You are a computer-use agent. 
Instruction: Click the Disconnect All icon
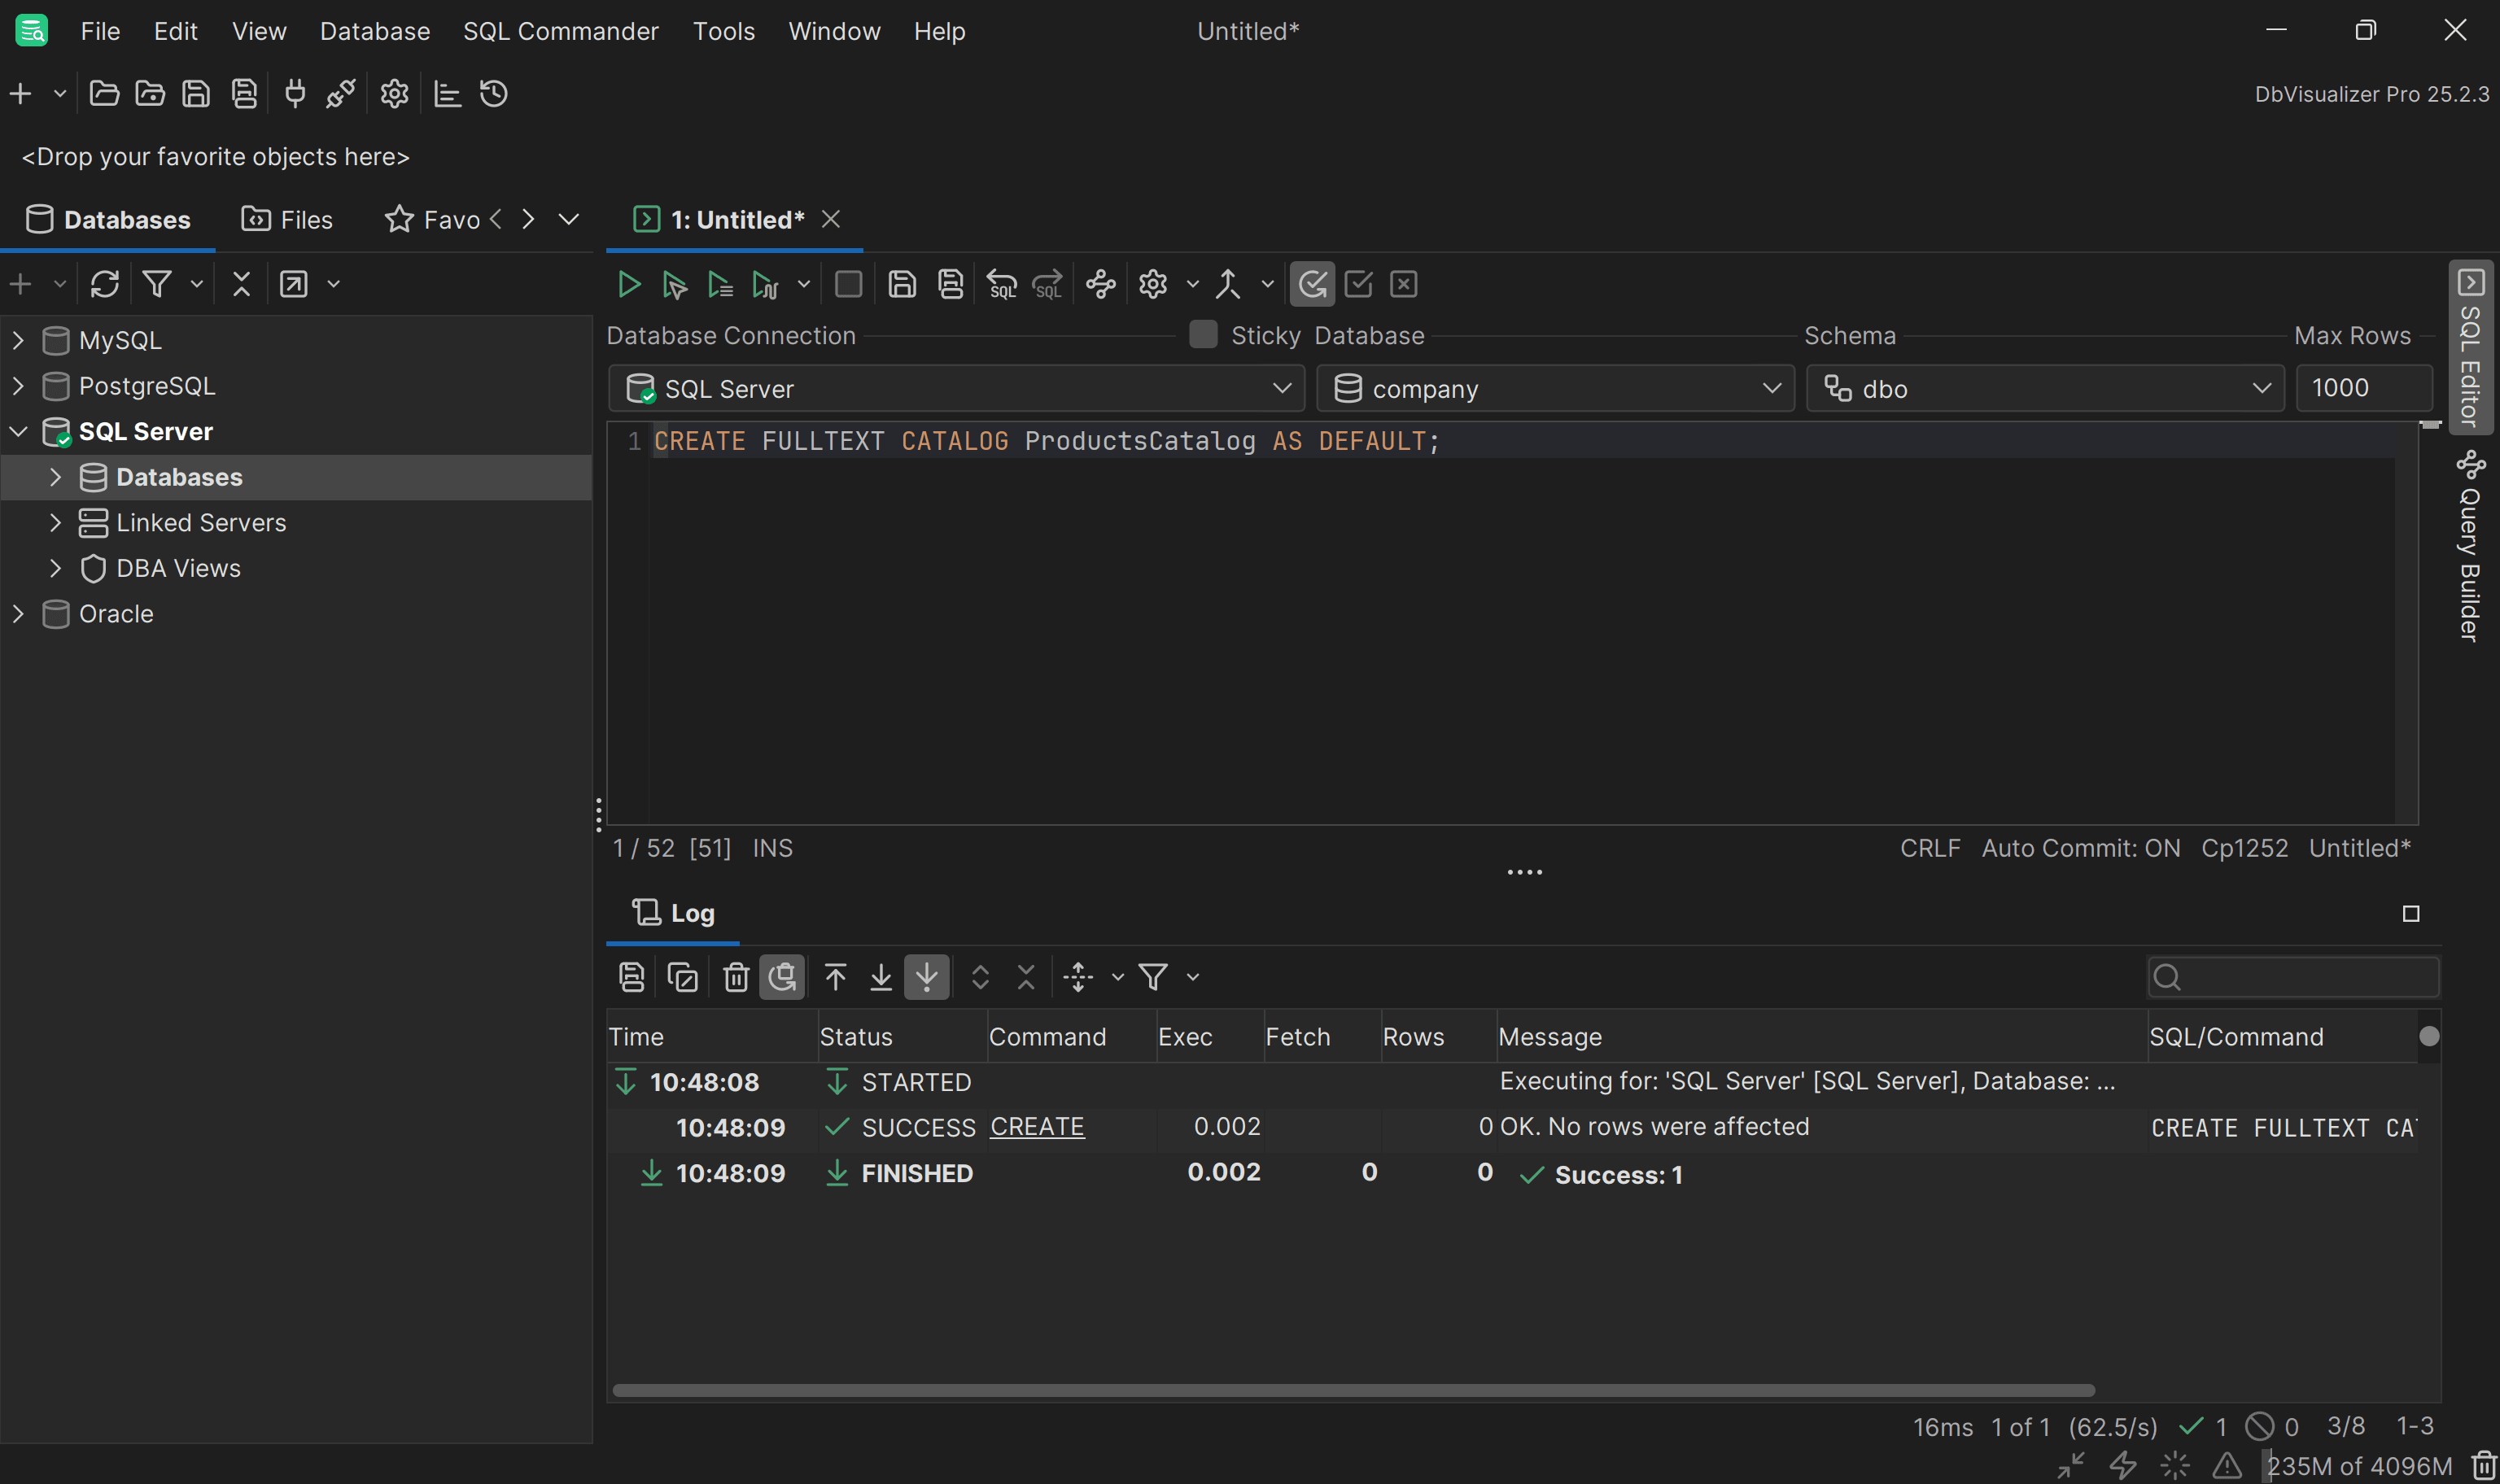coord(341,94)
